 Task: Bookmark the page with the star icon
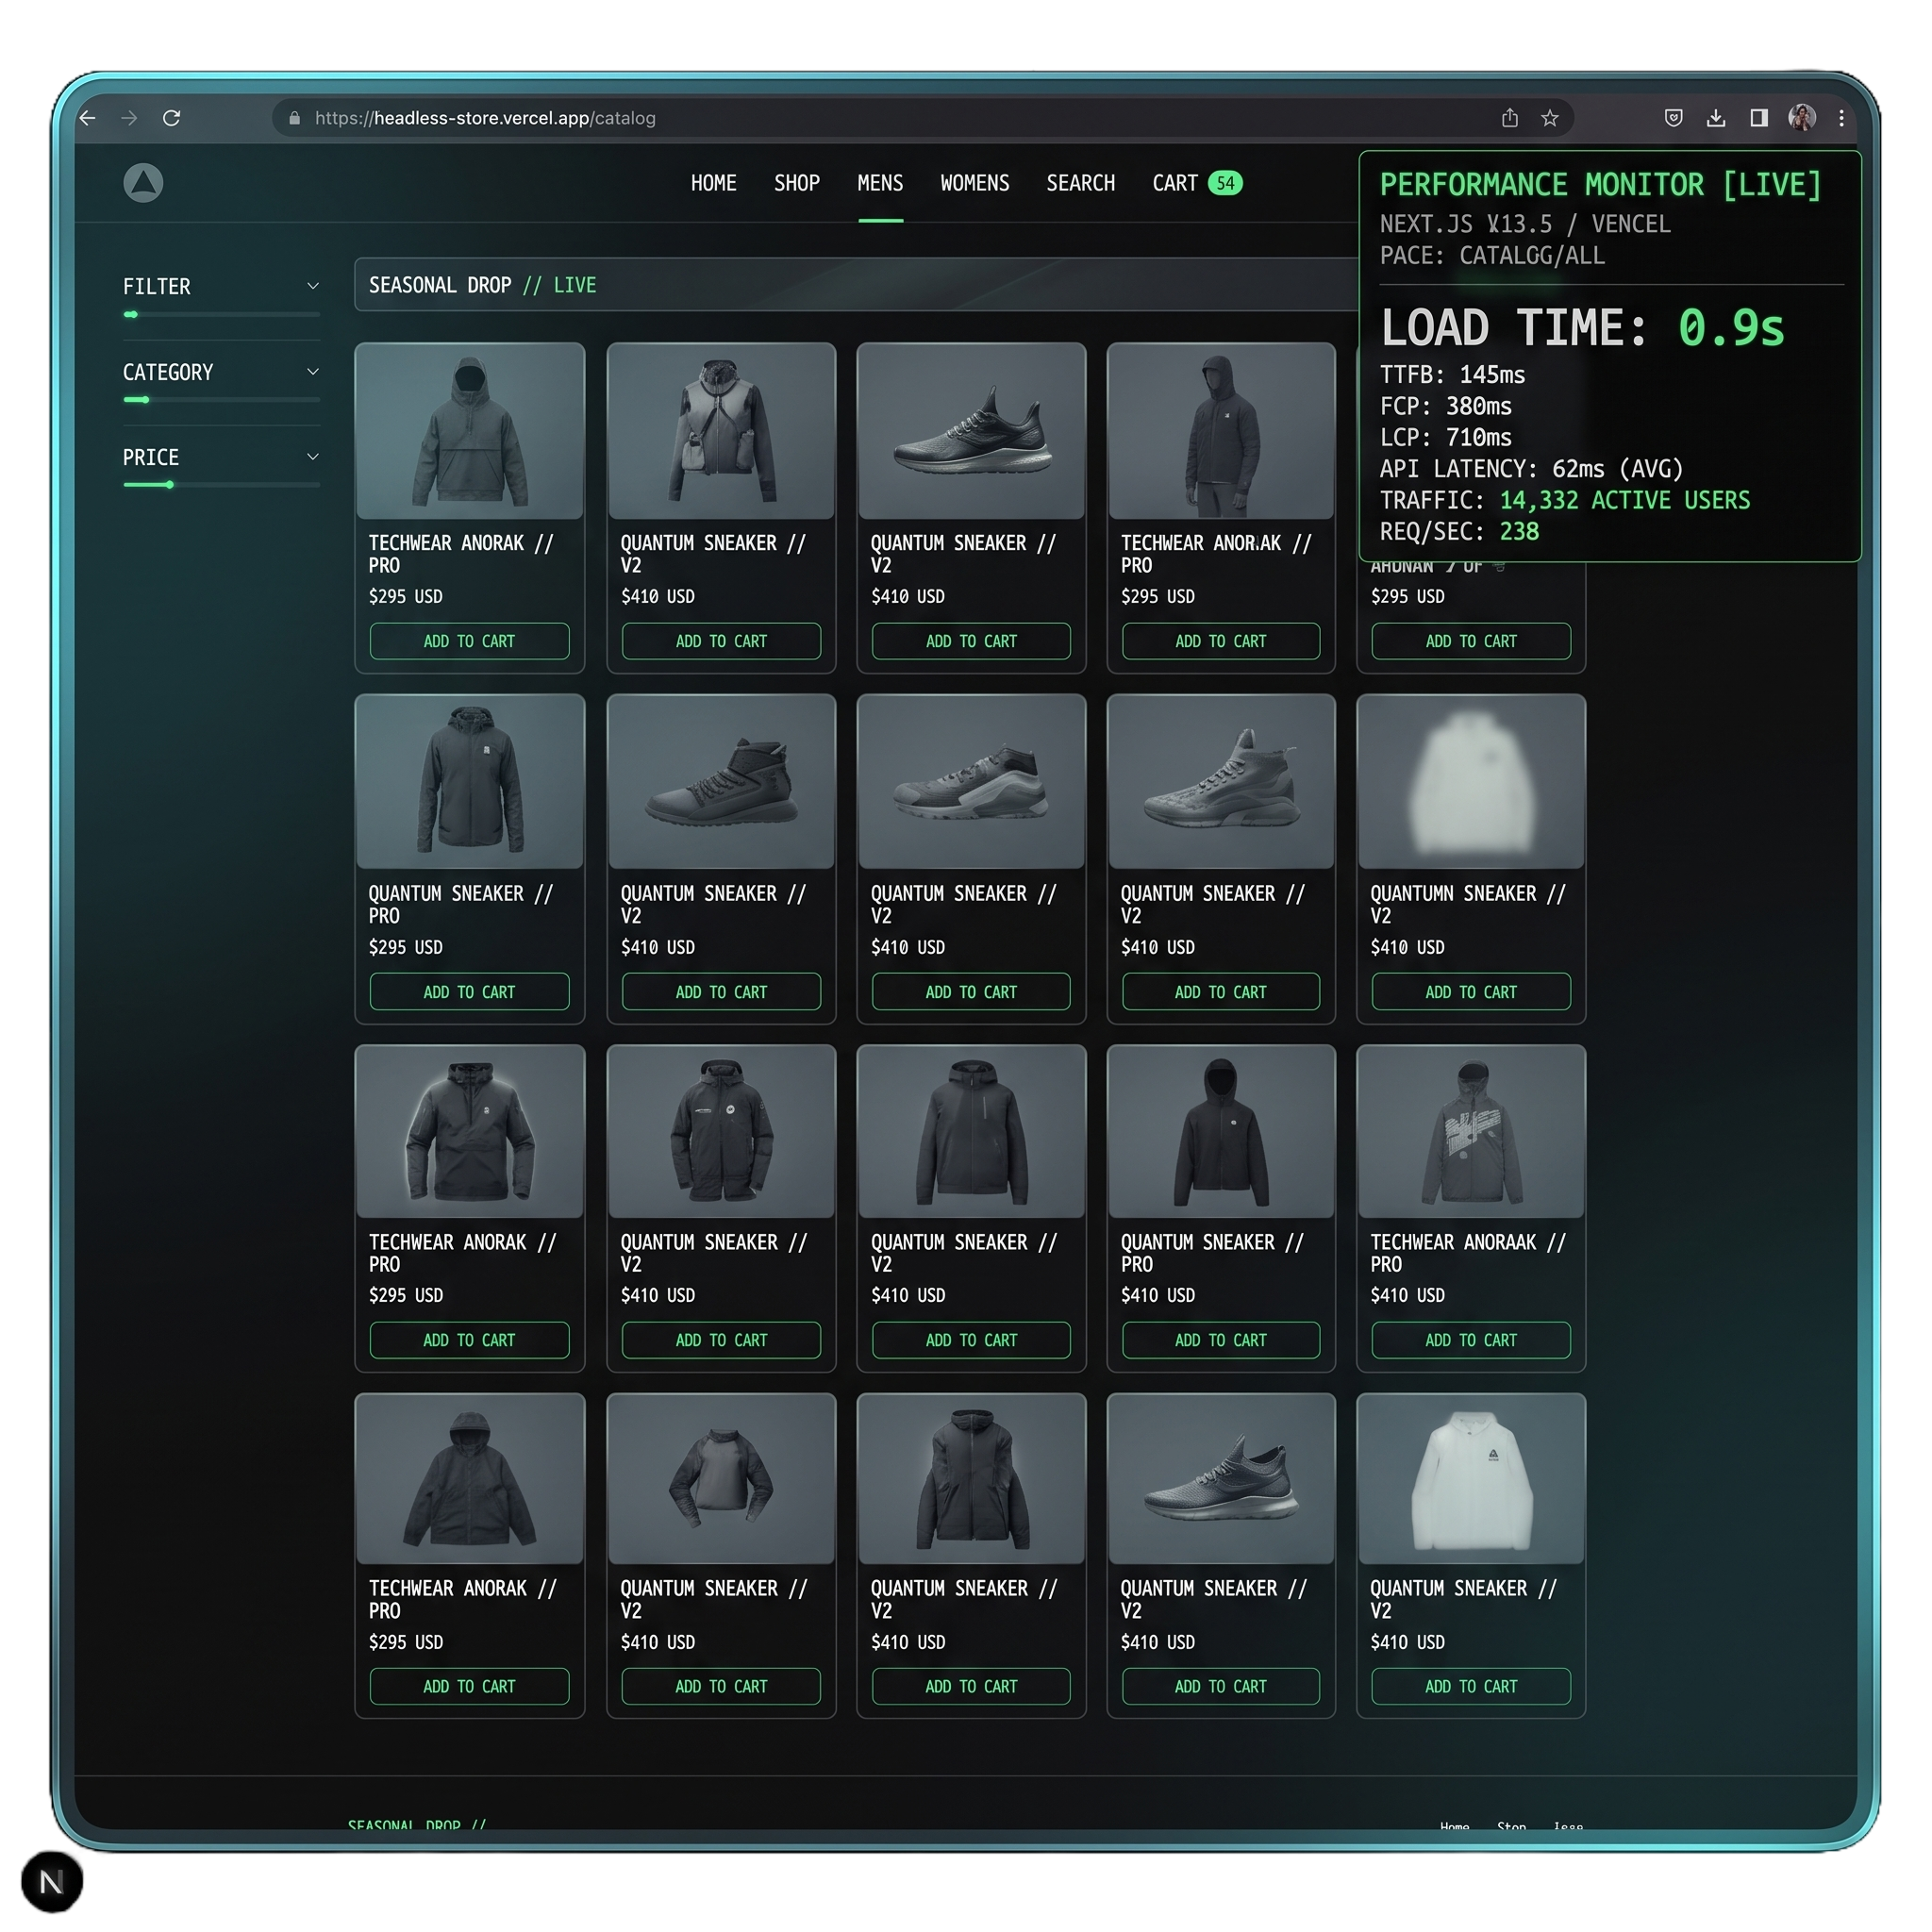(1550, 118)
